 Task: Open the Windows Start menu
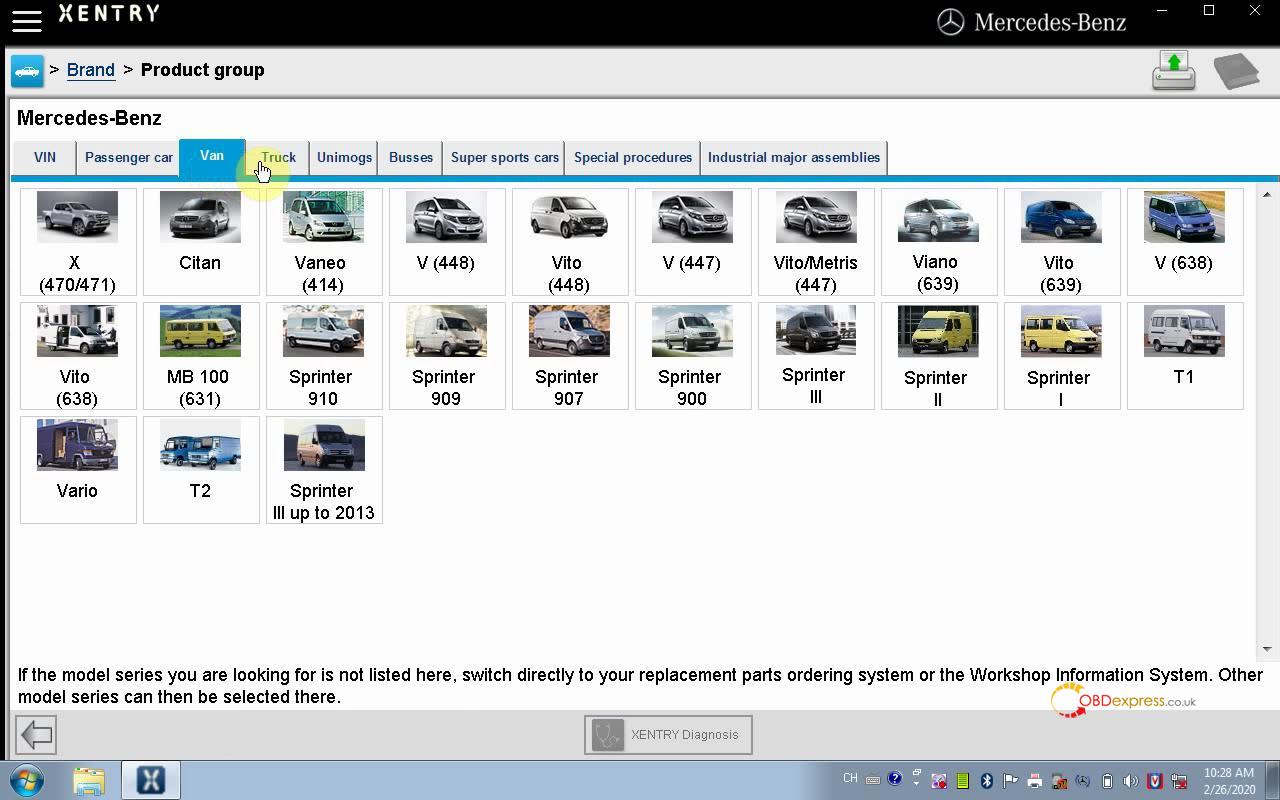[x=27, y=780]
